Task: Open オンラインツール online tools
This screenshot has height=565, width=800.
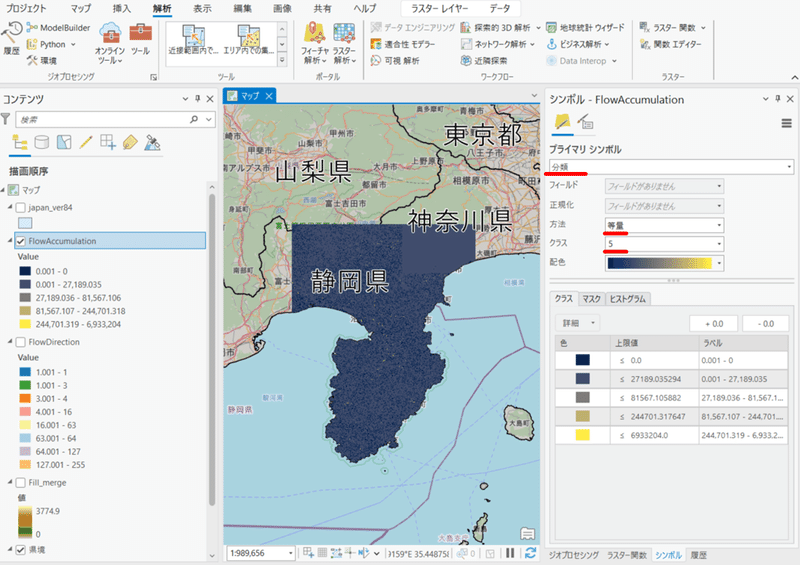Action: (110, 43)
